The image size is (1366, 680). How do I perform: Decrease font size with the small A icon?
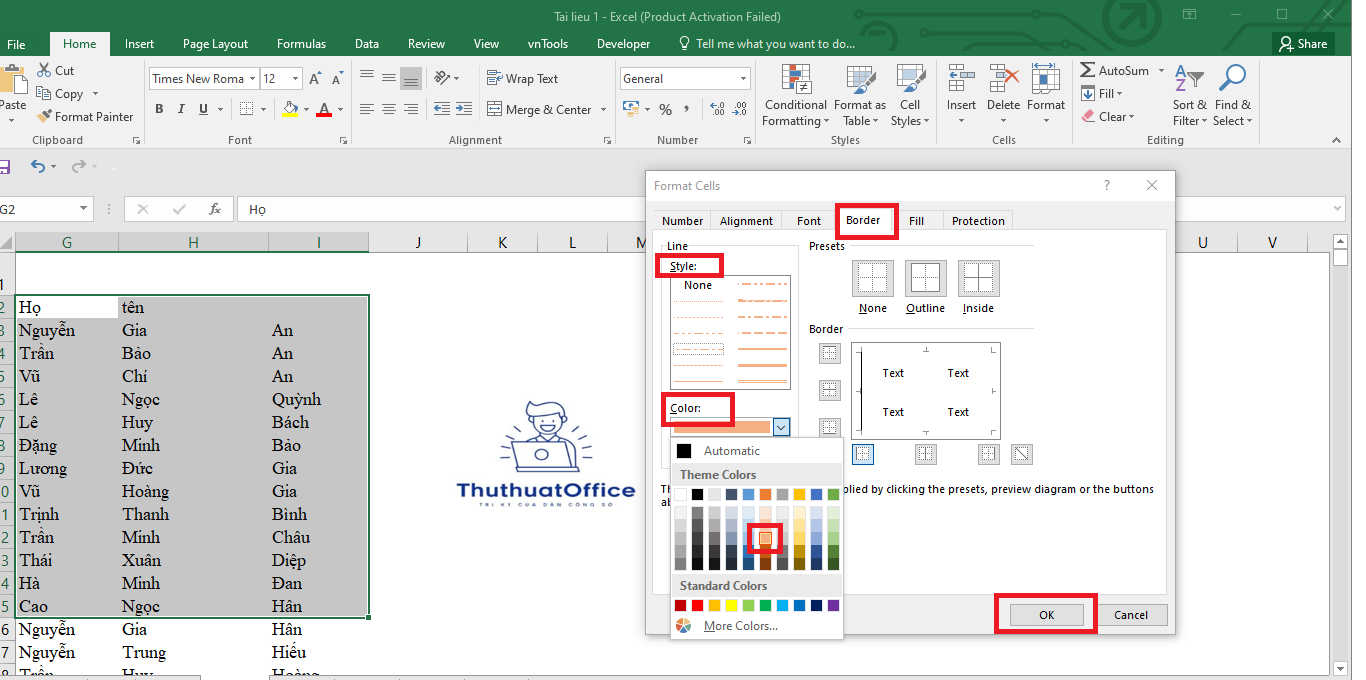click(x=339, y=79)
